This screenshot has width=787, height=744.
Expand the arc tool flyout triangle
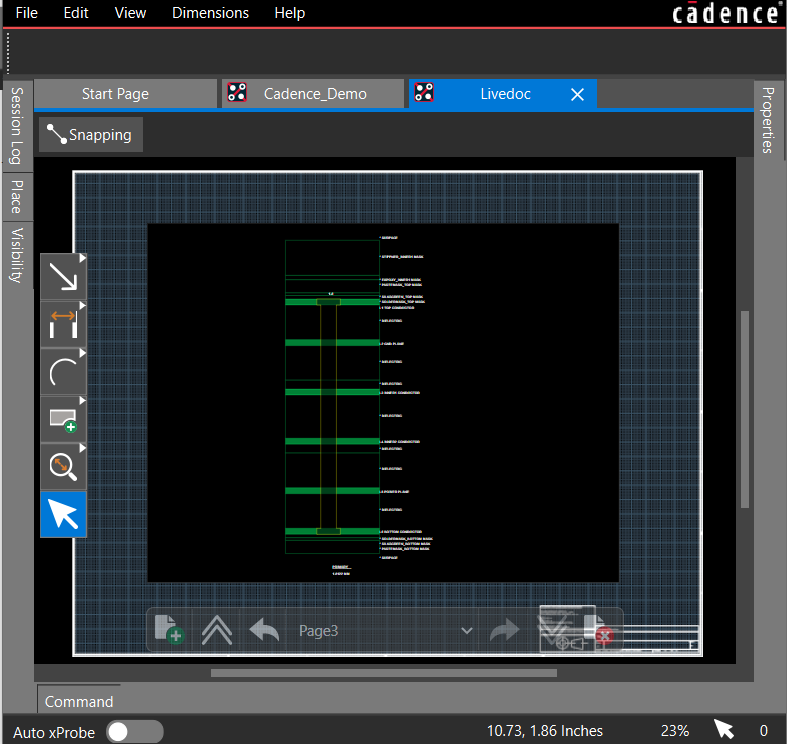point(83,353)
